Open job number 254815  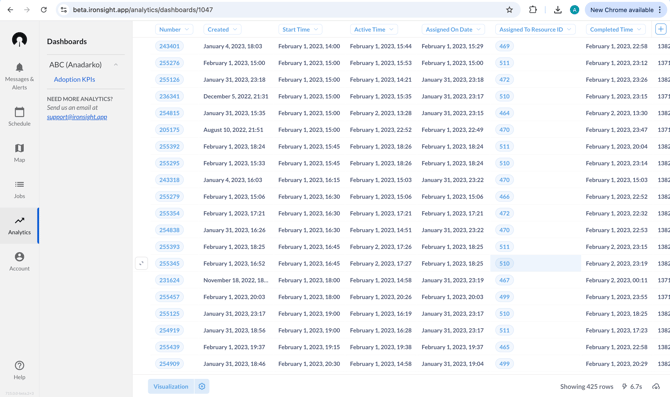[169, 113]
